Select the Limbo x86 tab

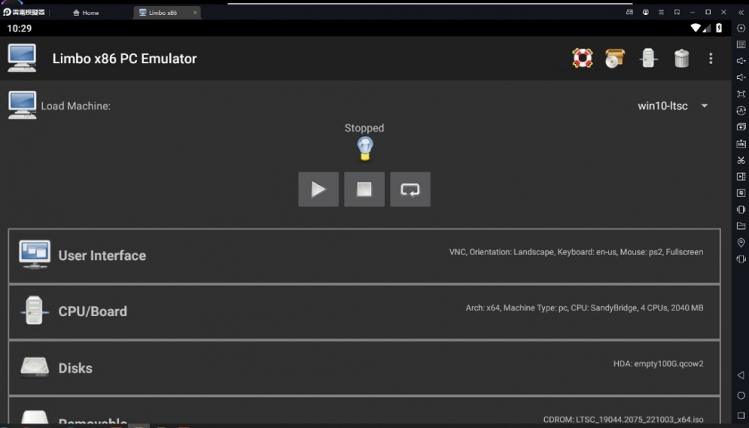[161, 13]
